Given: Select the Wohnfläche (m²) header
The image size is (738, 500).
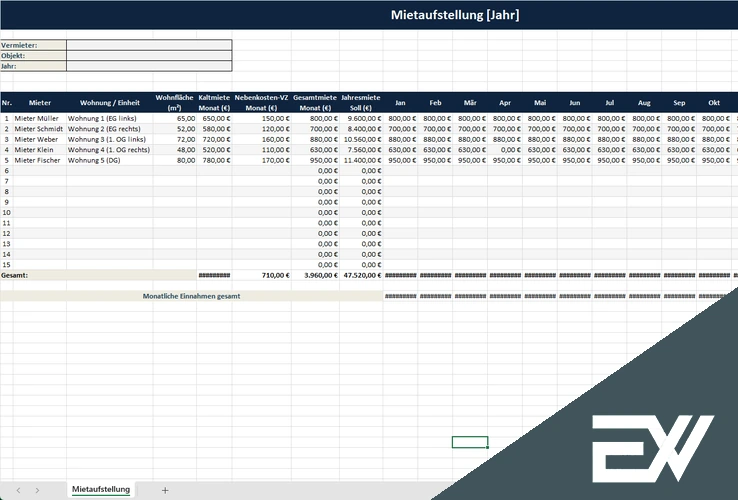Looking at the screenshot, I should pyautogui.click(x=175, y=103).
